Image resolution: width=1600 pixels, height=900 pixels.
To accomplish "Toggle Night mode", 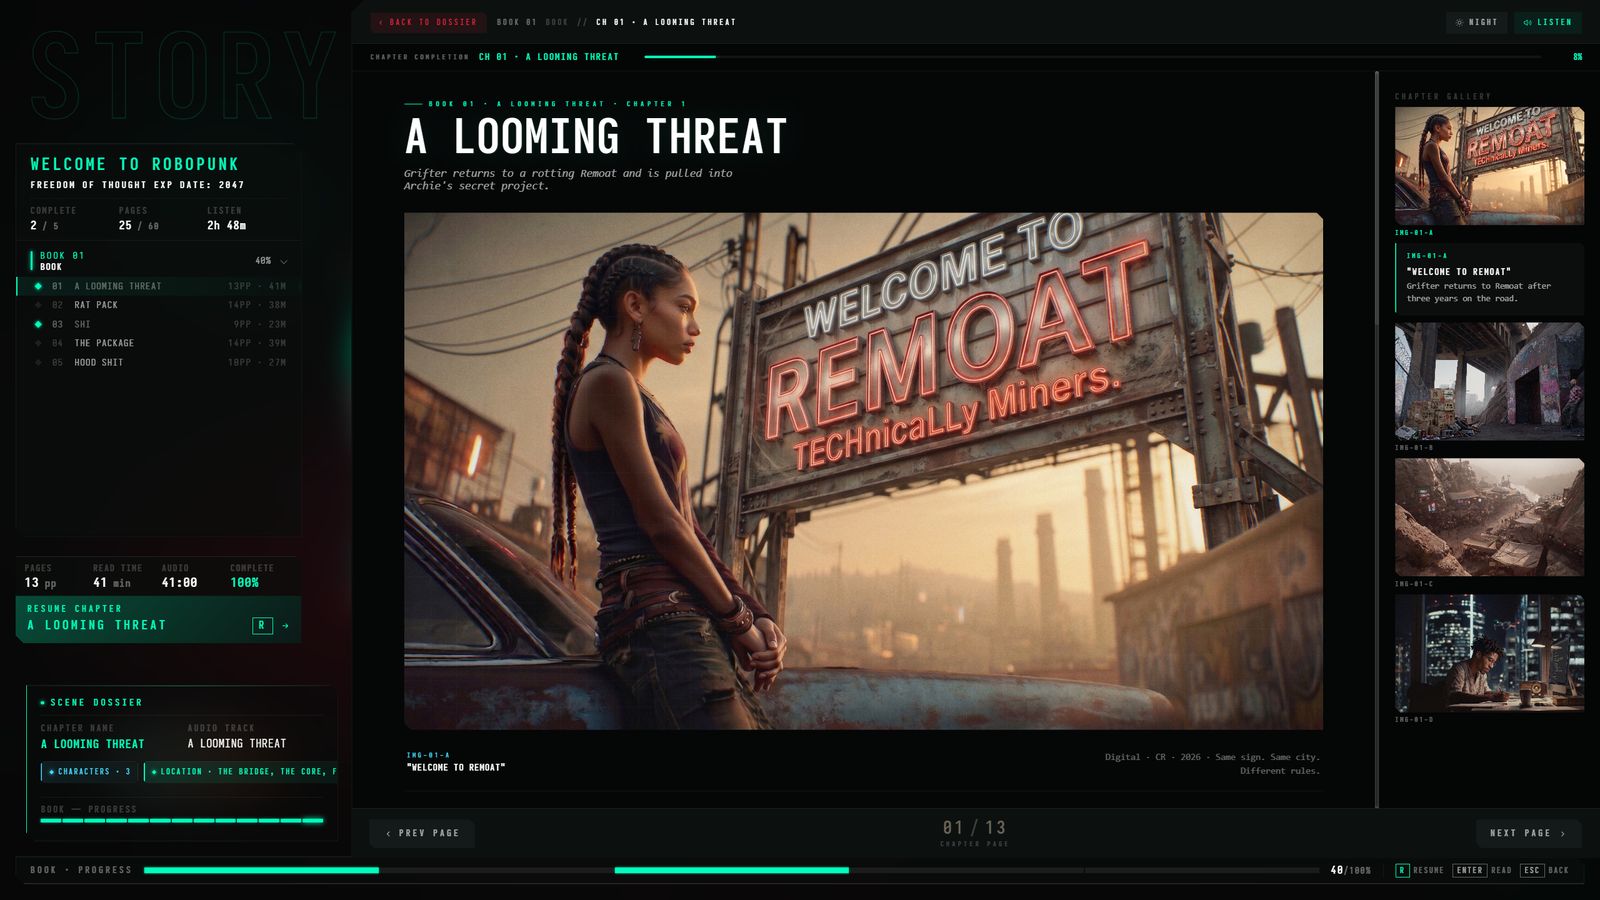I will pyautogui.click(x=1476, y=22).
